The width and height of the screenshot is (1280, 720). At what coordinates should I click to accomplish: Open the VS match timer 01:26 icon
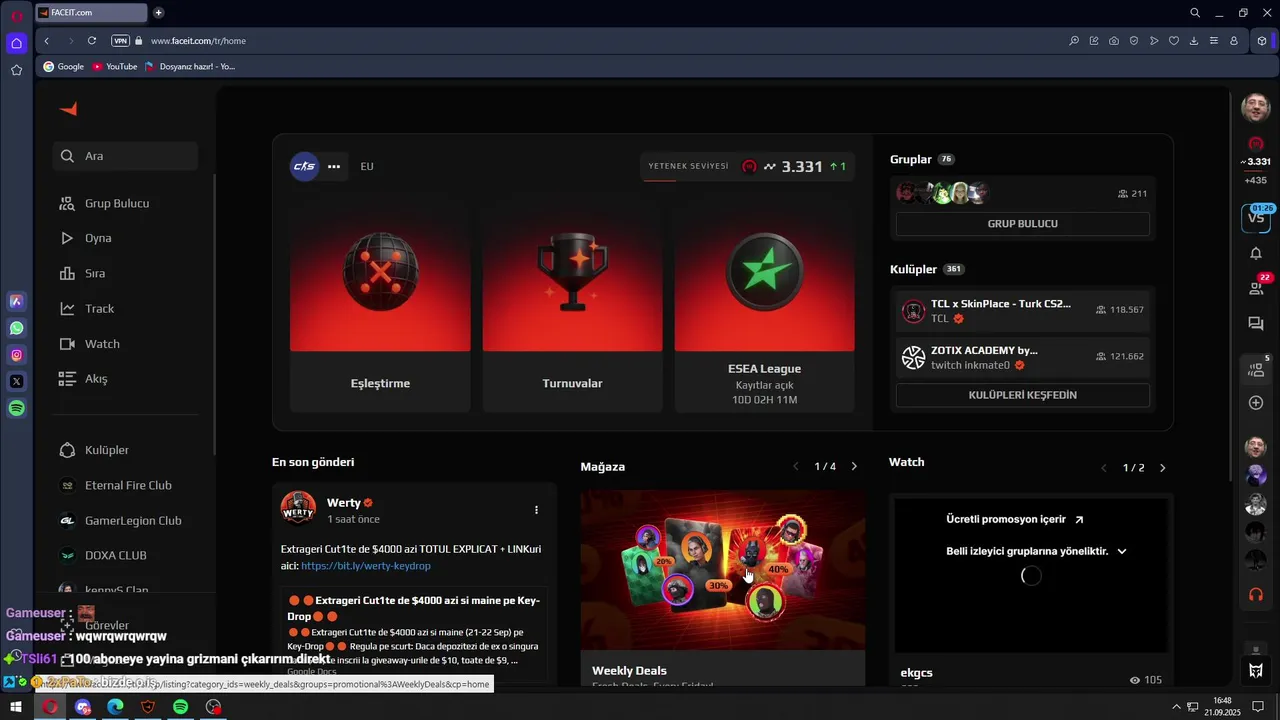1256,216
